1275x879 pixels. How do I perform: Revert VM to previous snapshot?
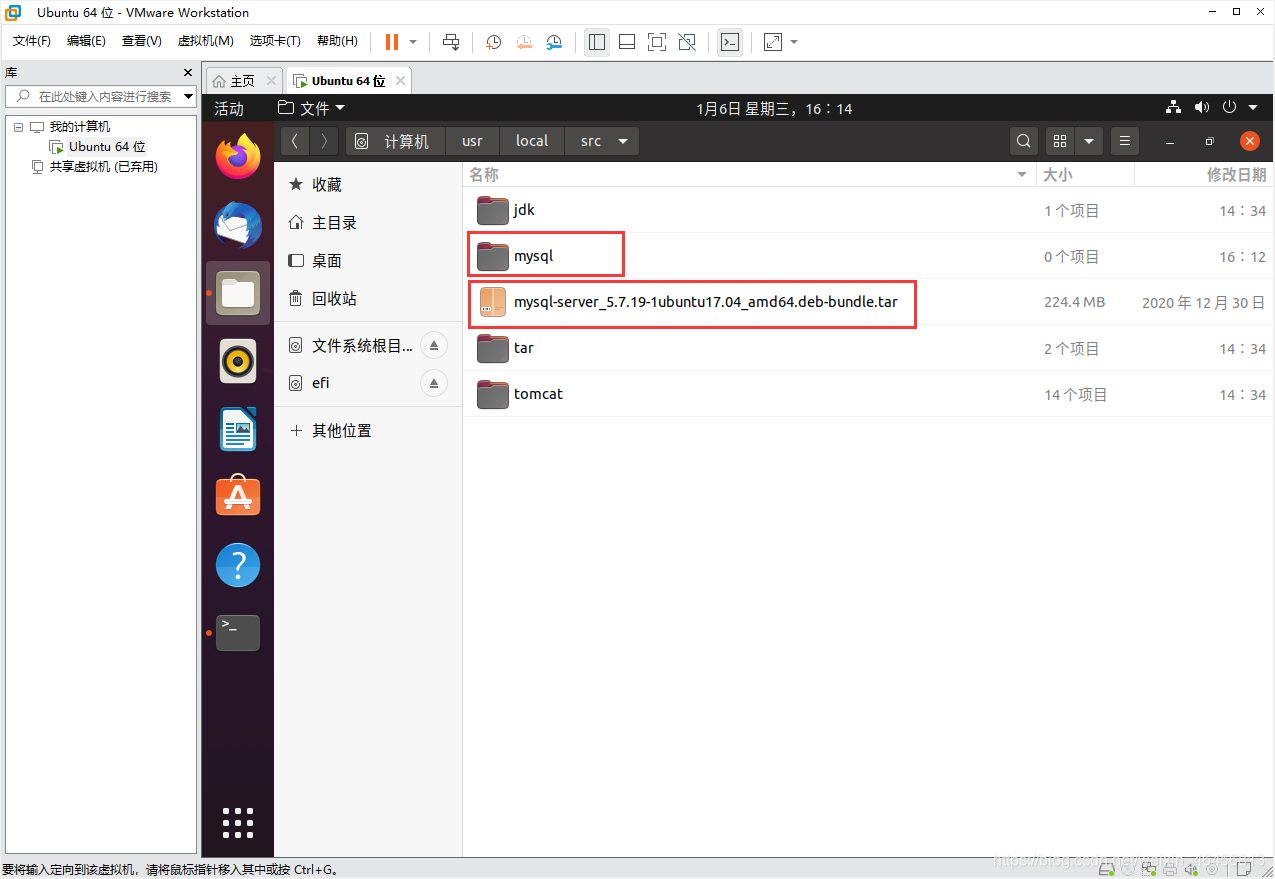[x=524, y=42]
